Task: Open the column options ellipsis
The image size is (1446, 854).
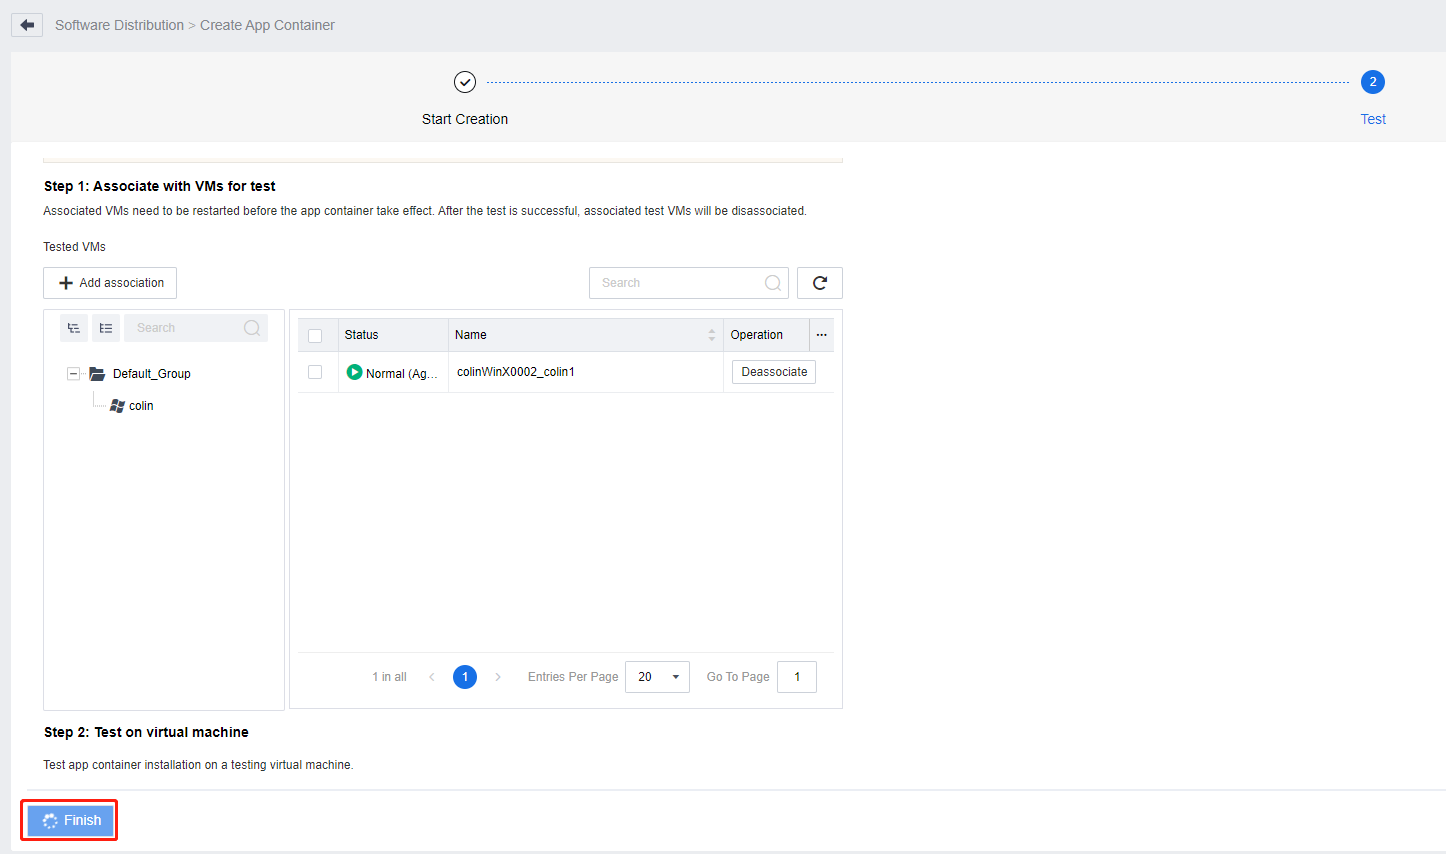Action: pos(821,335)
